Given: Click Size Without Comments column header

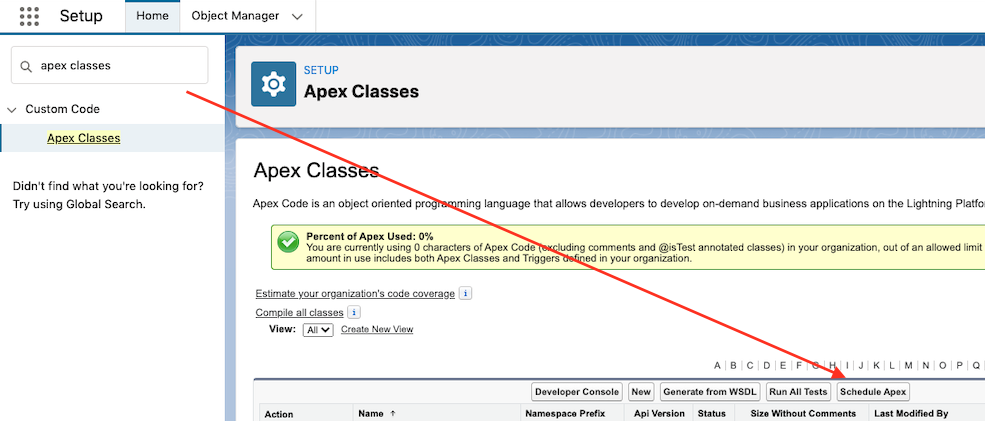Looking at the screenshot, I should [803, 413].
